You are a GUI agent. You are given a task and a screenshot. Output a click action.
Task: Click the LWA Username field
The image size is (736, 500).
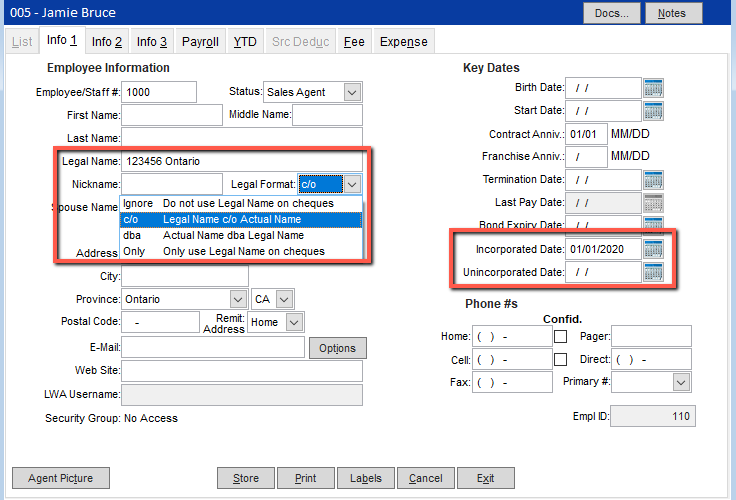pyautogui.click(x=242, y=395)
